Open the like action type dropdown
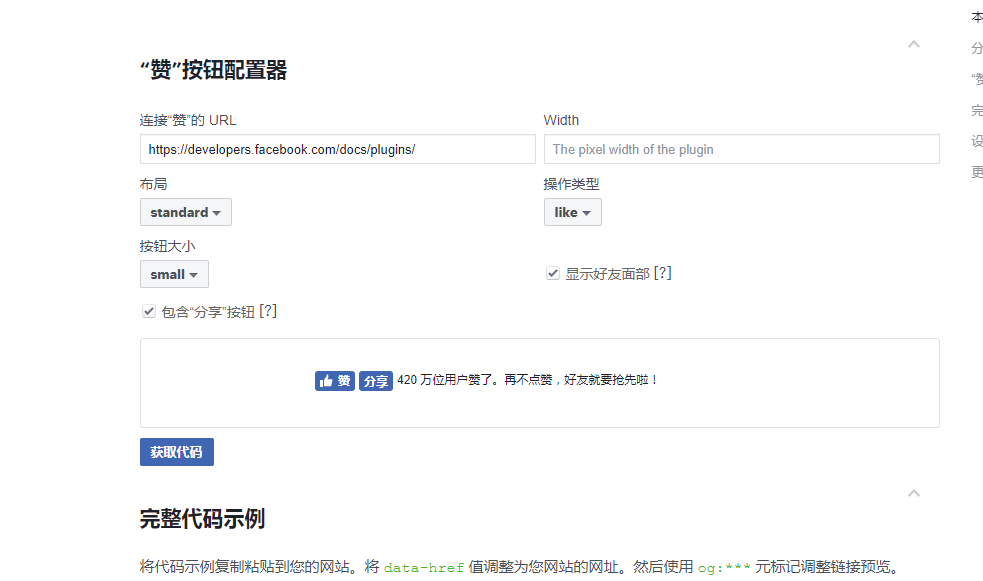This screenshot has height=581, width=983. click(x=572, y=212)
